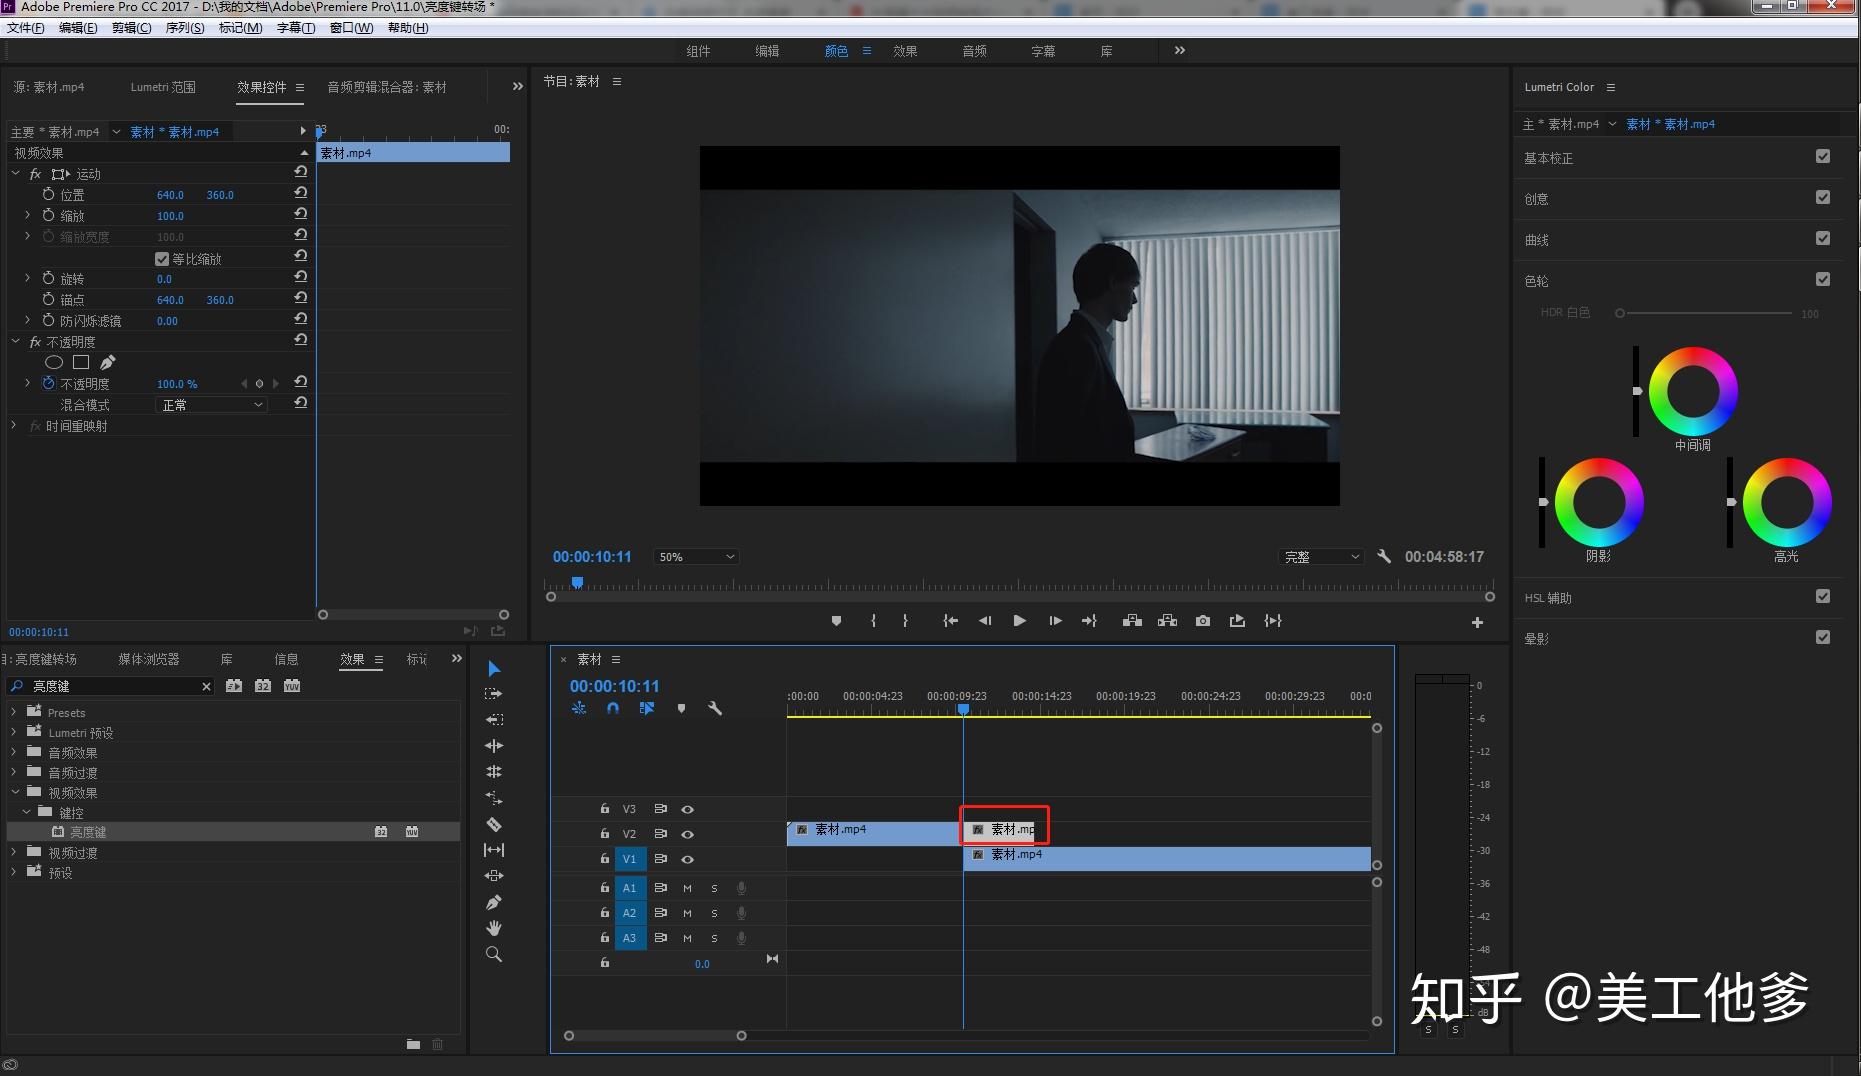Hide track V2 using its eye icon
The height and width of the screenshot is (1076, 1861).
tap(687, 834)
